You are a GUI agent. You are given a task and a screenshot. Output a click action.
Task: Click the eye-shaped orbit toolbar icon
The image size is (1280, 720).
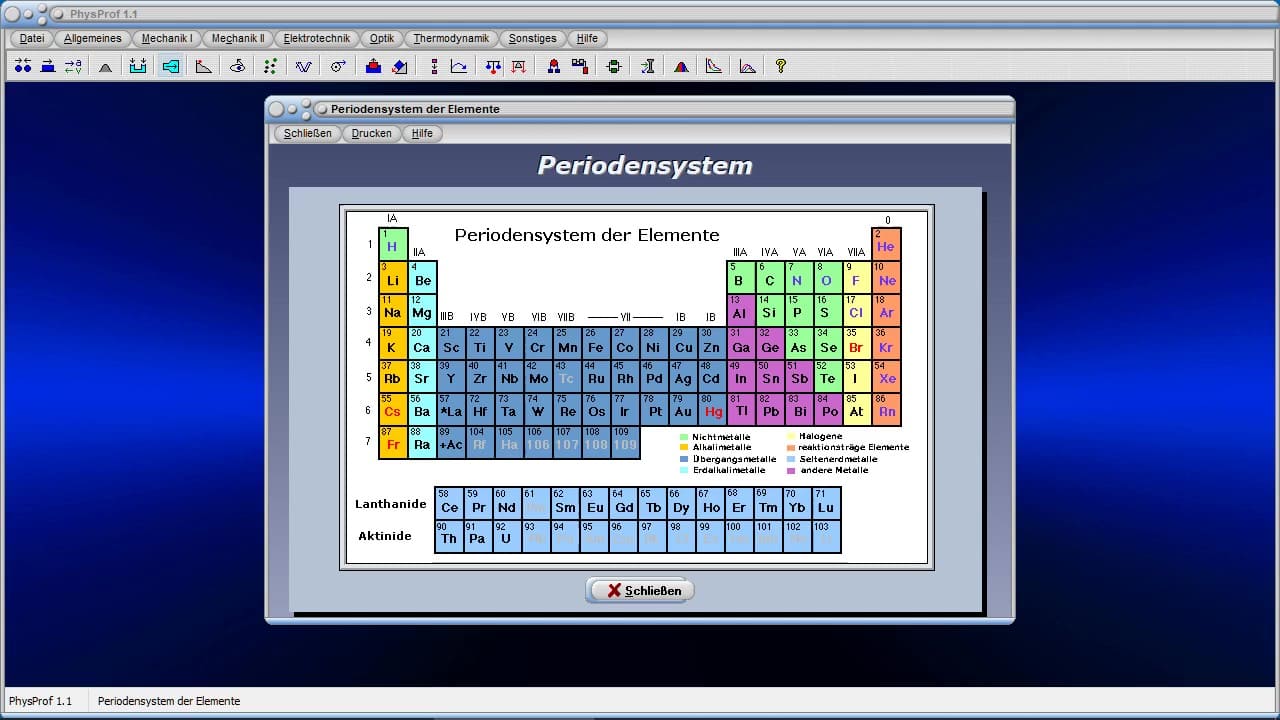[x=237, y=66]
